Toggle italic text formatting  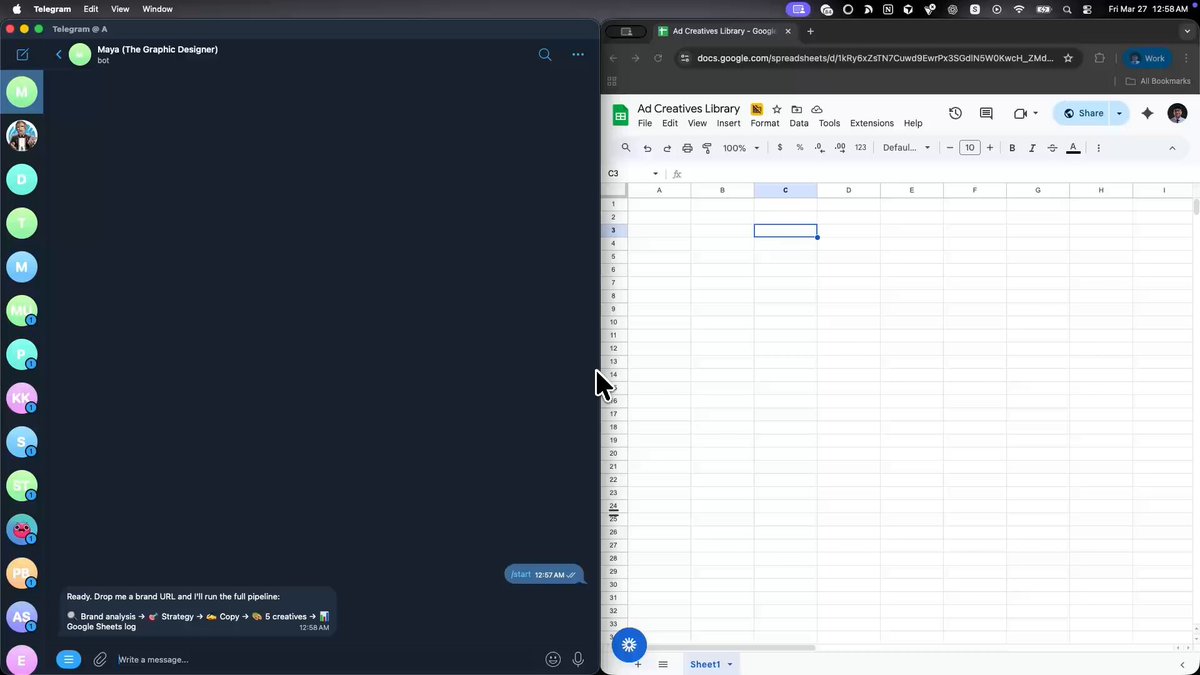(x=1032, y=148)
